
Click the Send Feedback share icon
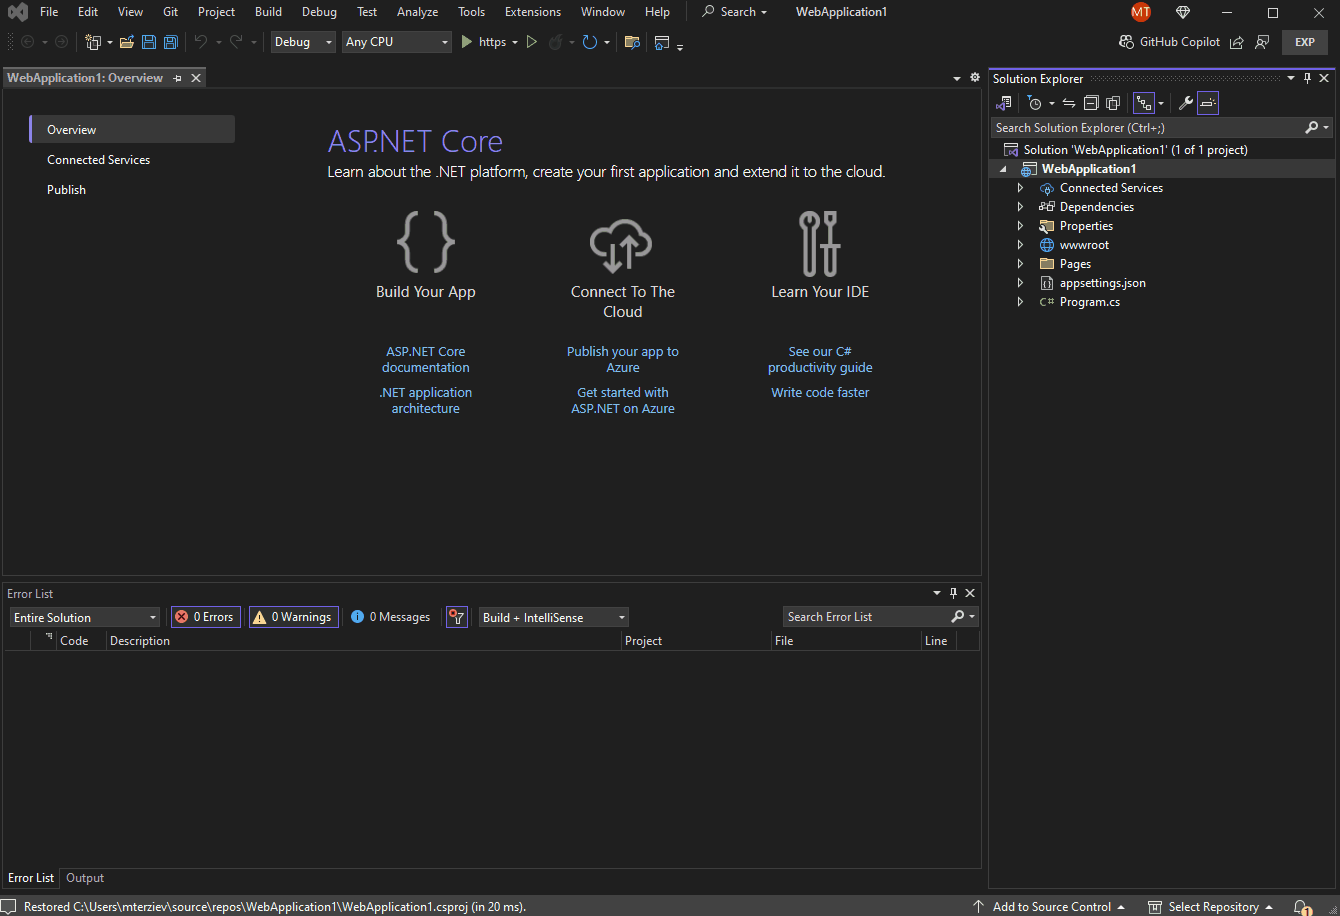coord(1237,42)
